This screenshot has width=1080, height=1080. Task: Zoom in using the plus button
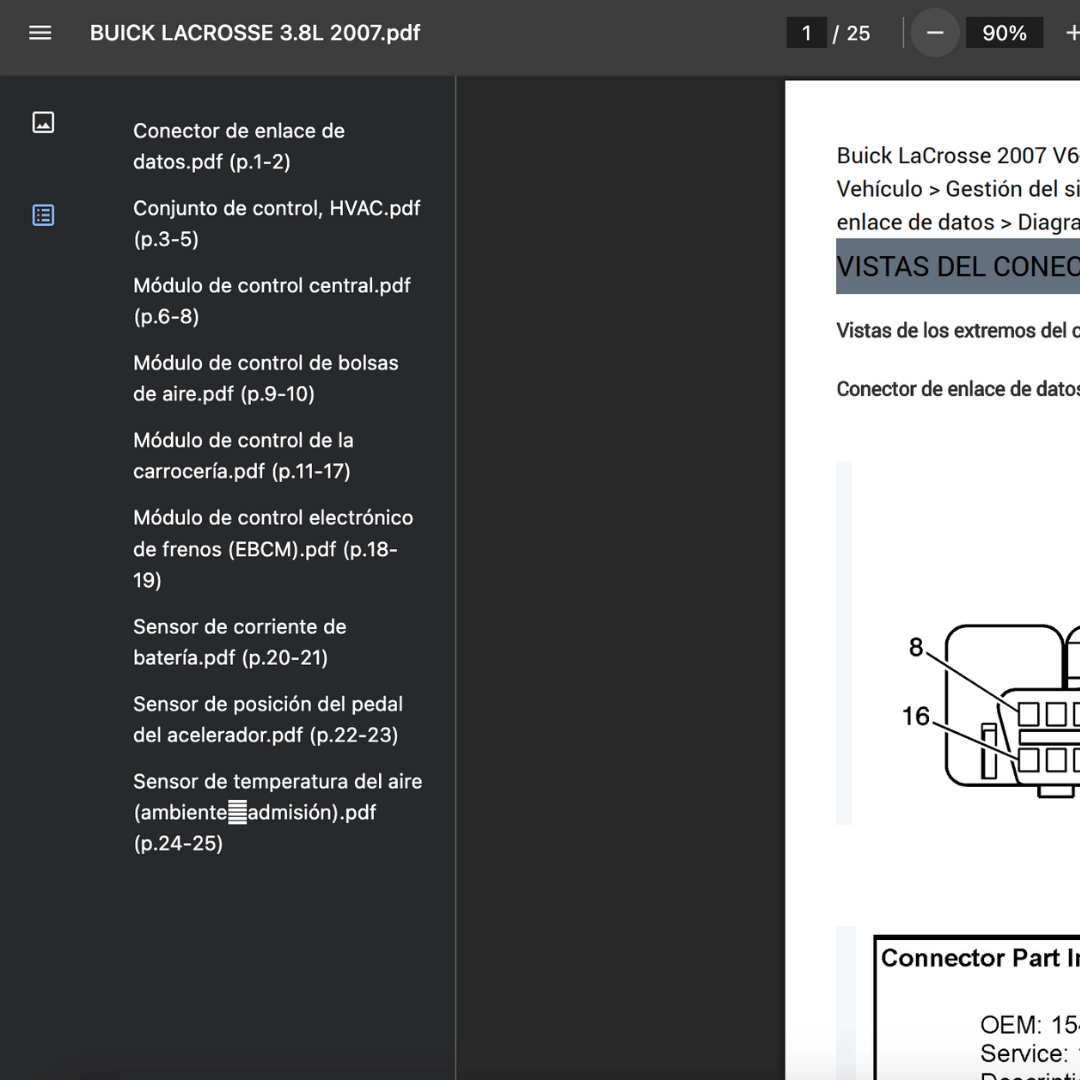1071,33
